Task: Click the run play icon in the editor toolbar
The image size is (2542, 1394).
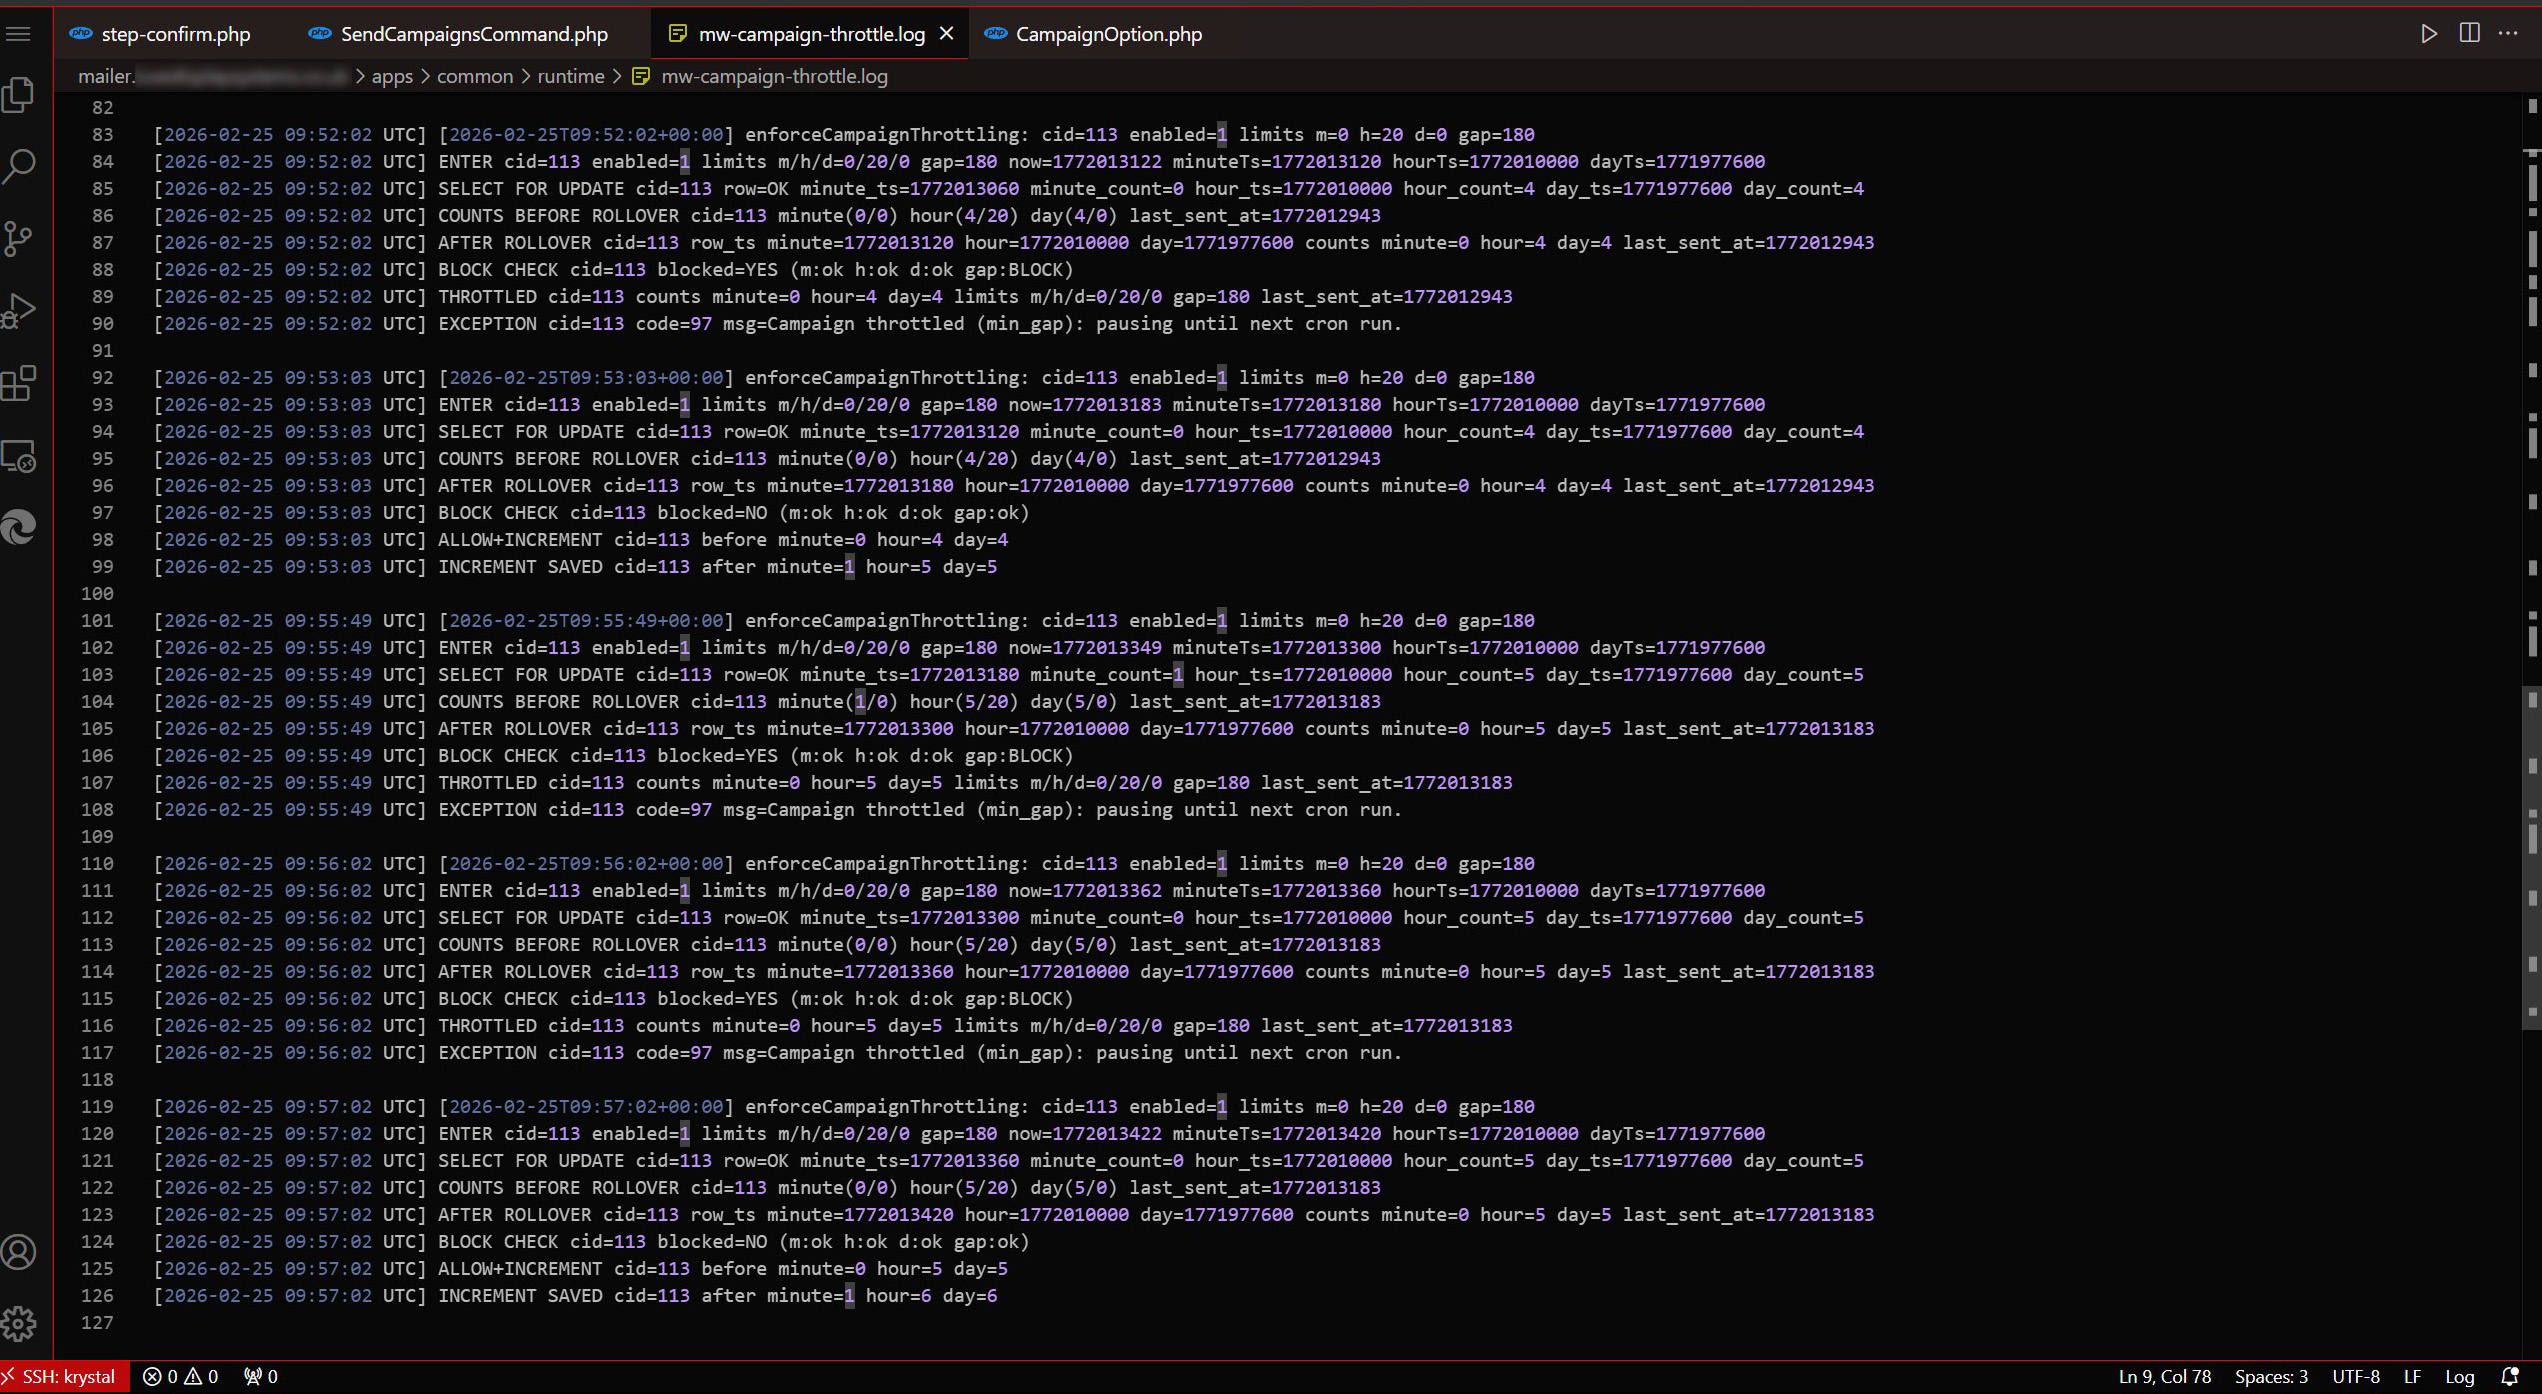Action: click(x=2428, y=34)
